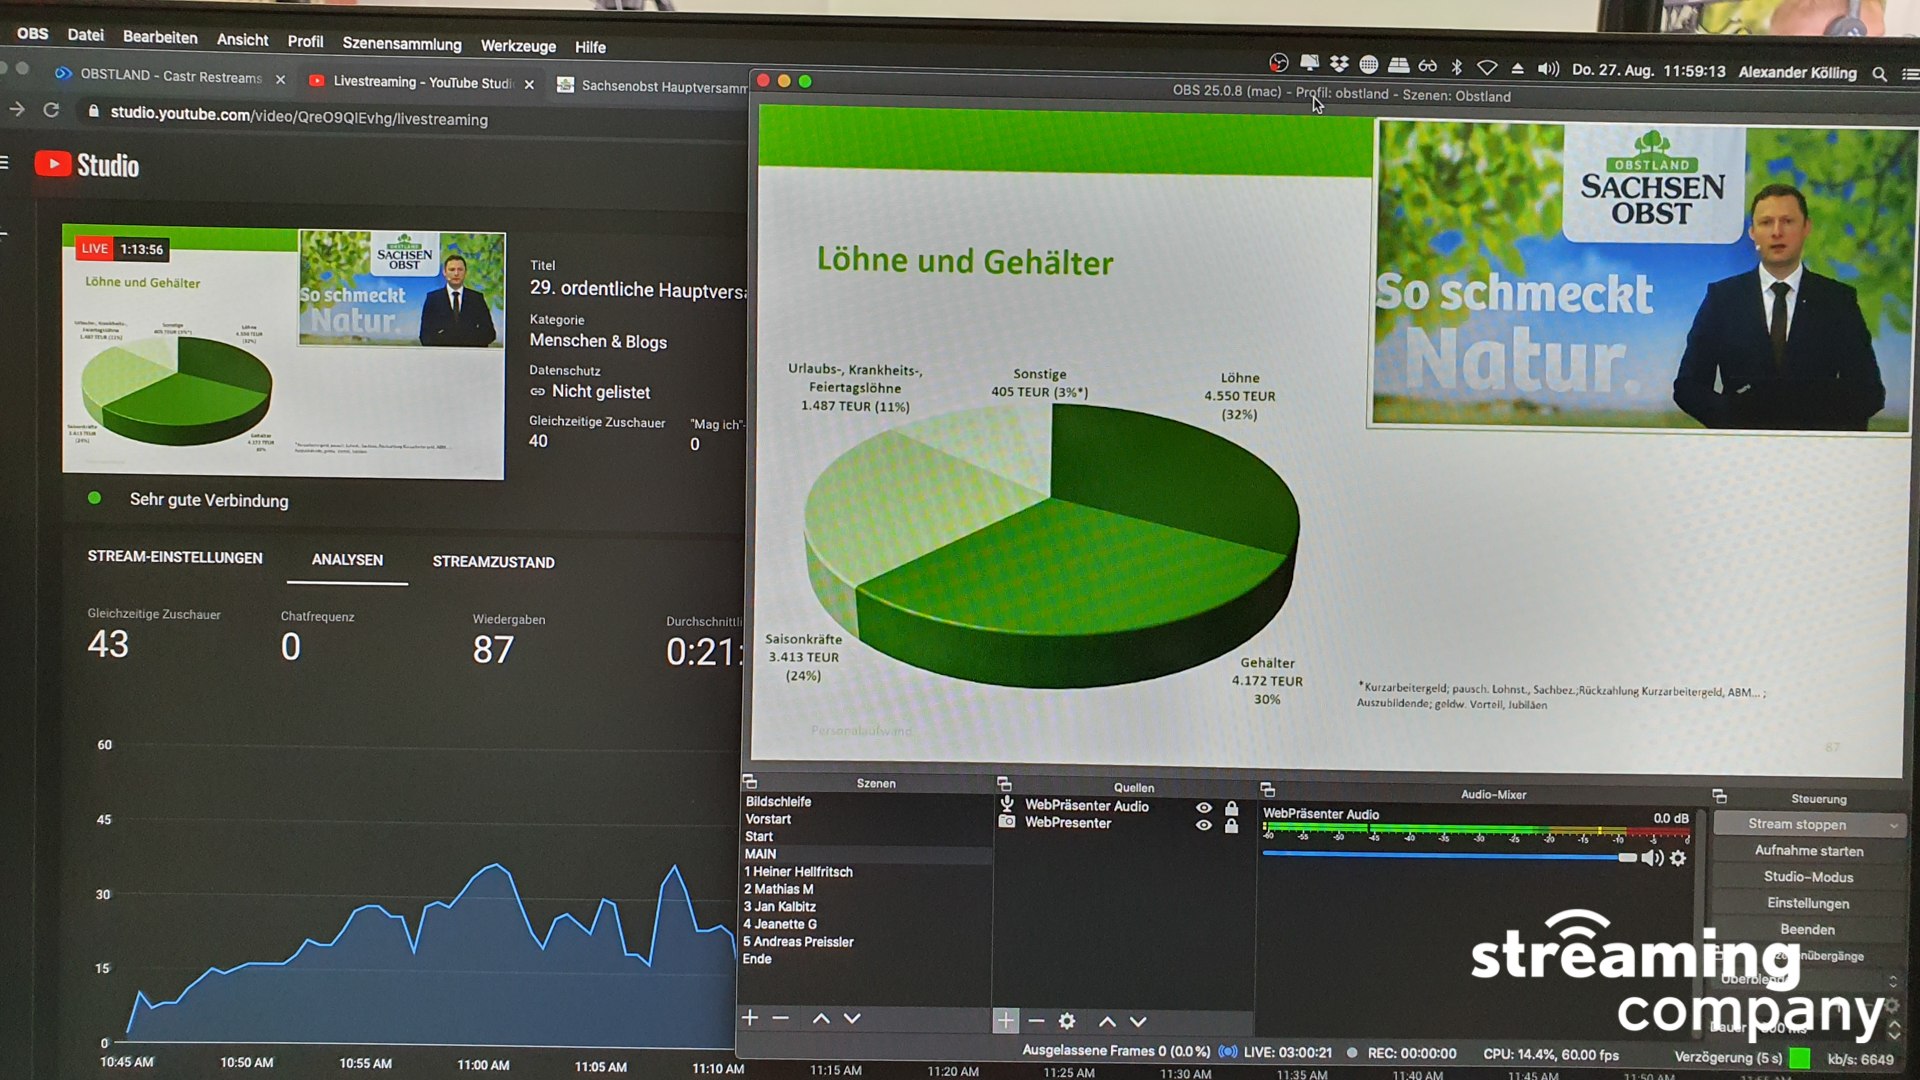The image size is (1920, 1080).
Task: Add a new scene with the plus icon
Action: [750, 1018]
